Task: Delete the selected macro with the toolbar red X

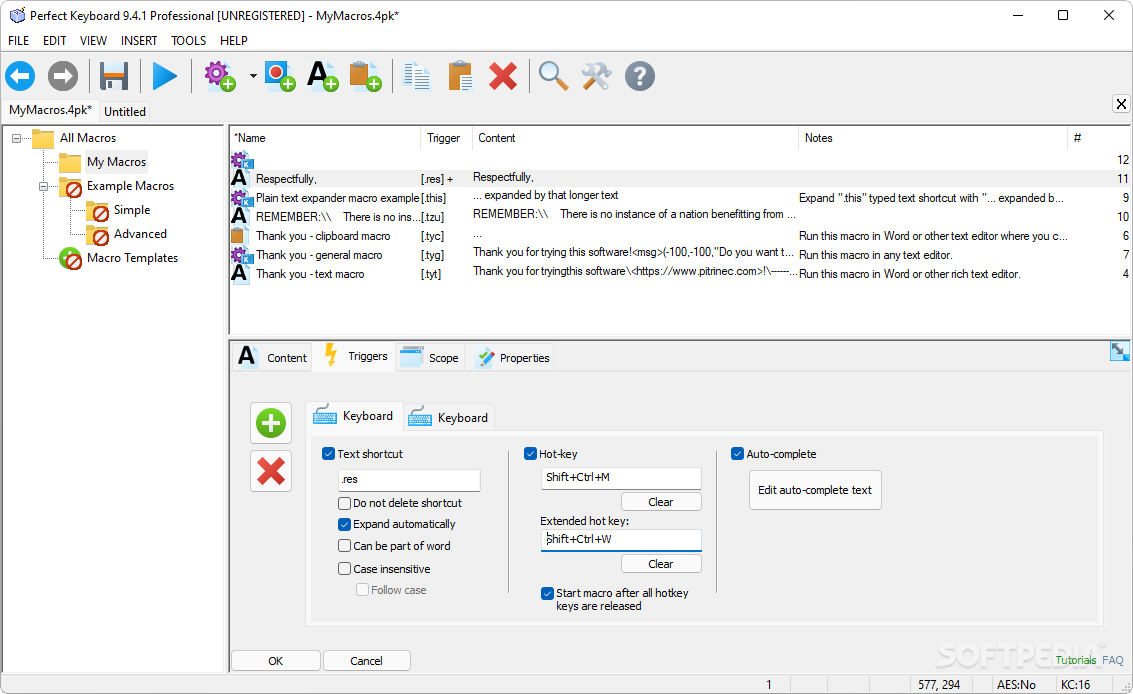Action: 503,76
